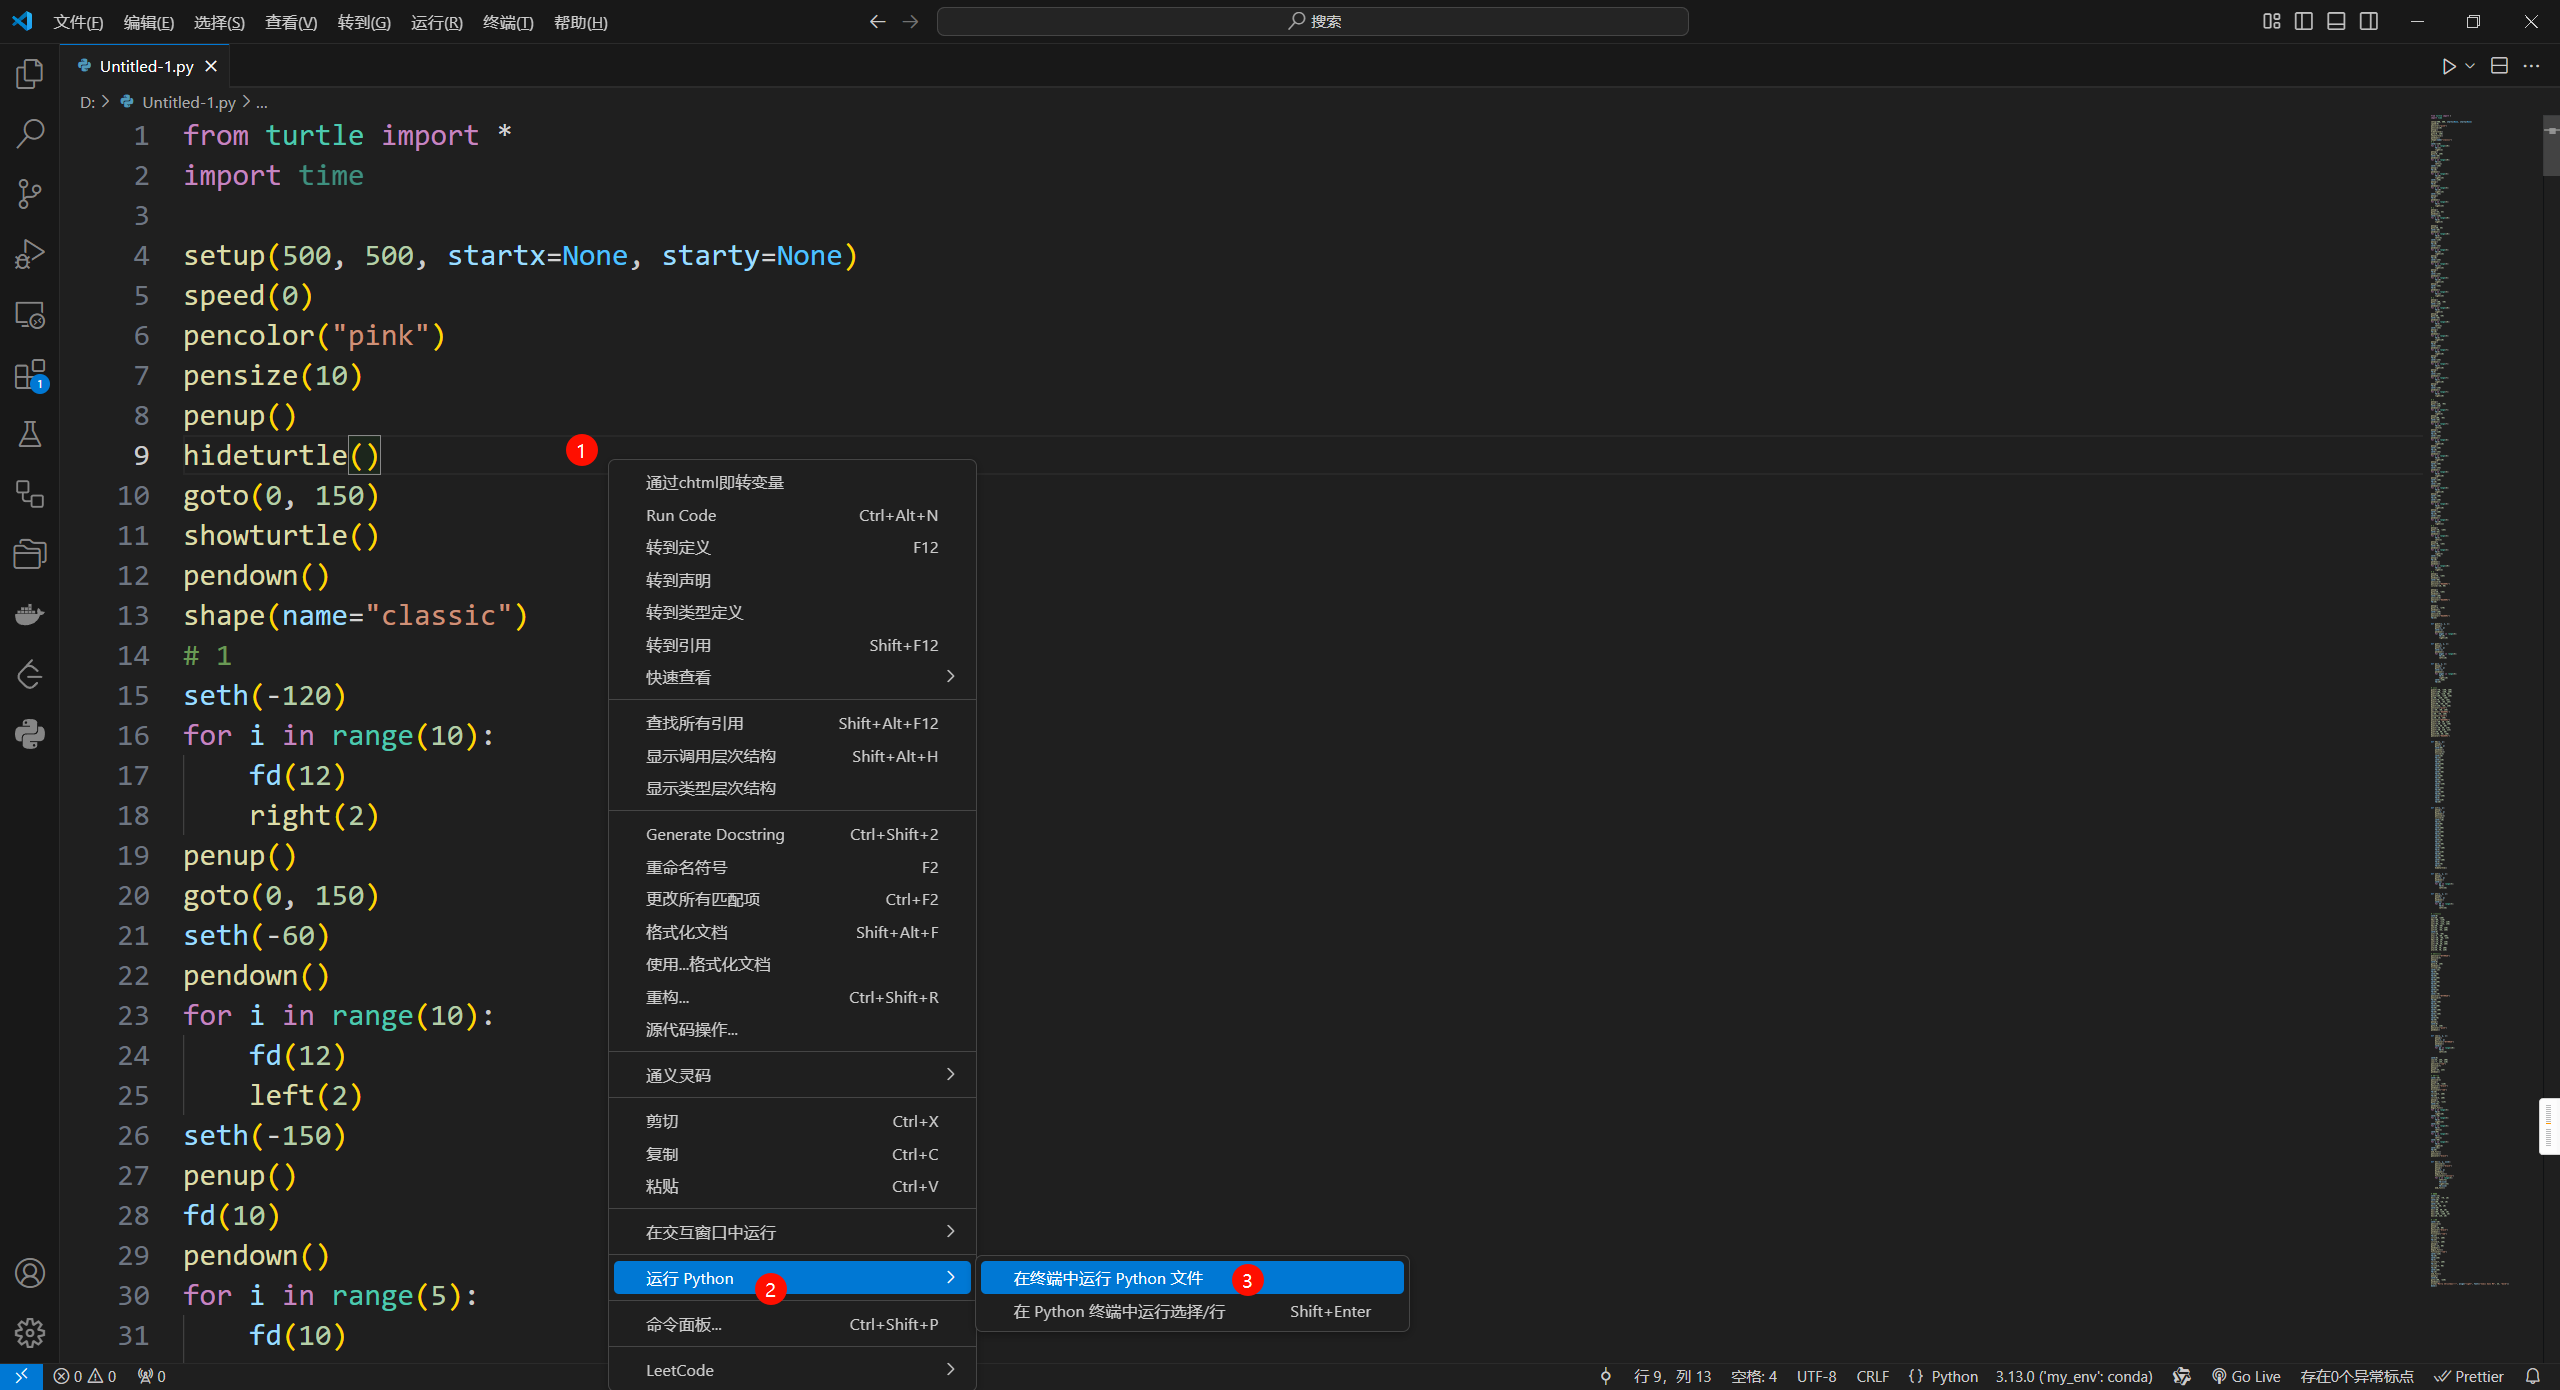Expand the 快速查看 submenu
Image resolution: width=2560 pixels, height=1390 pixels.
(792, 677)
